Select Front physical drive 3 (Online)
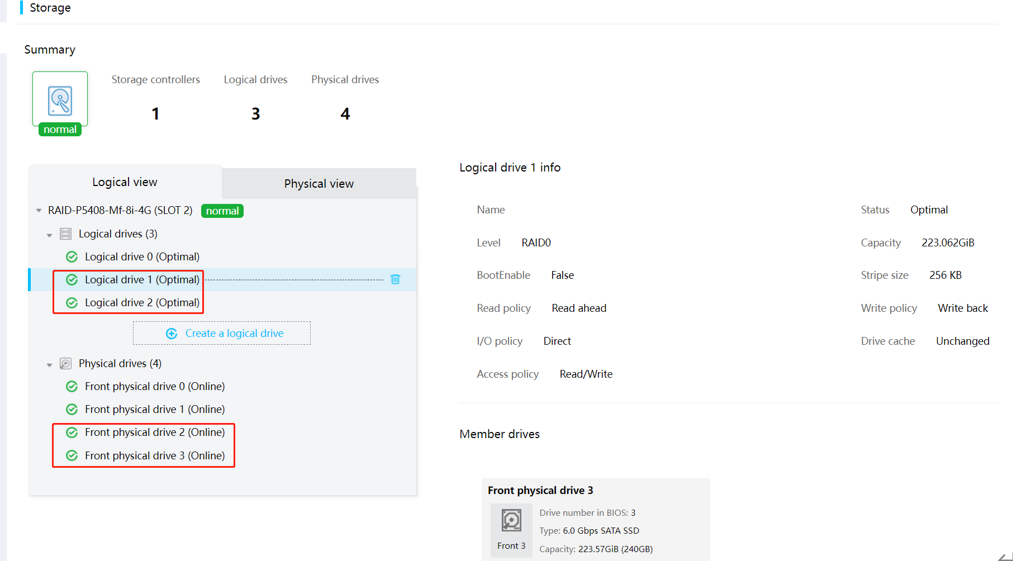Image resolution: width=1013 pixels, height=561 pixels. [x=155, y=456]
